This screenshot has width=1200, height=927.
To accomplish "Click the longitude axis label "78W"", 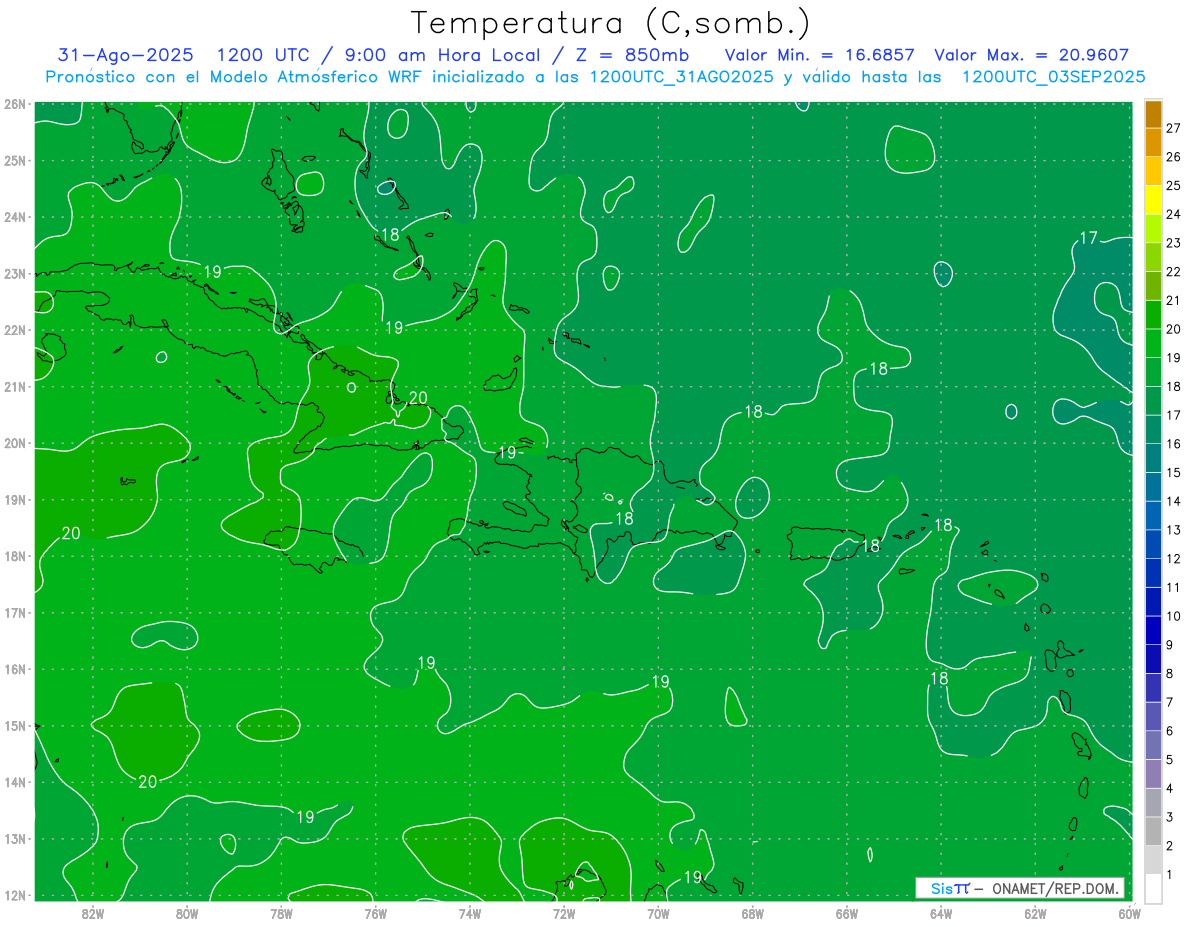I will click(281, 912).
